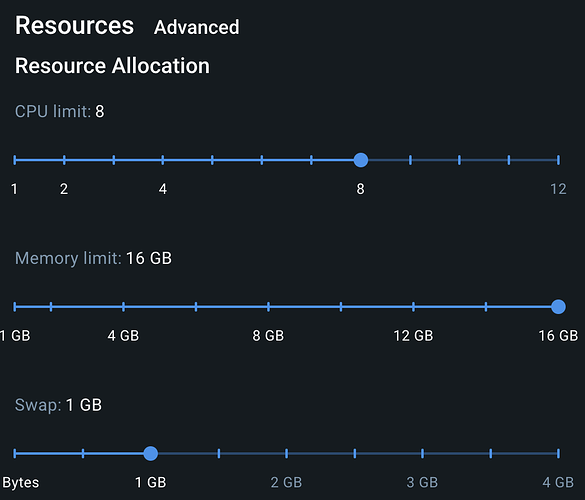Set Memory limit slider to 4 GB
Image resolution: width=585 pixels, height=500 pixels.
pyautogui.click(x=123, y=307)
